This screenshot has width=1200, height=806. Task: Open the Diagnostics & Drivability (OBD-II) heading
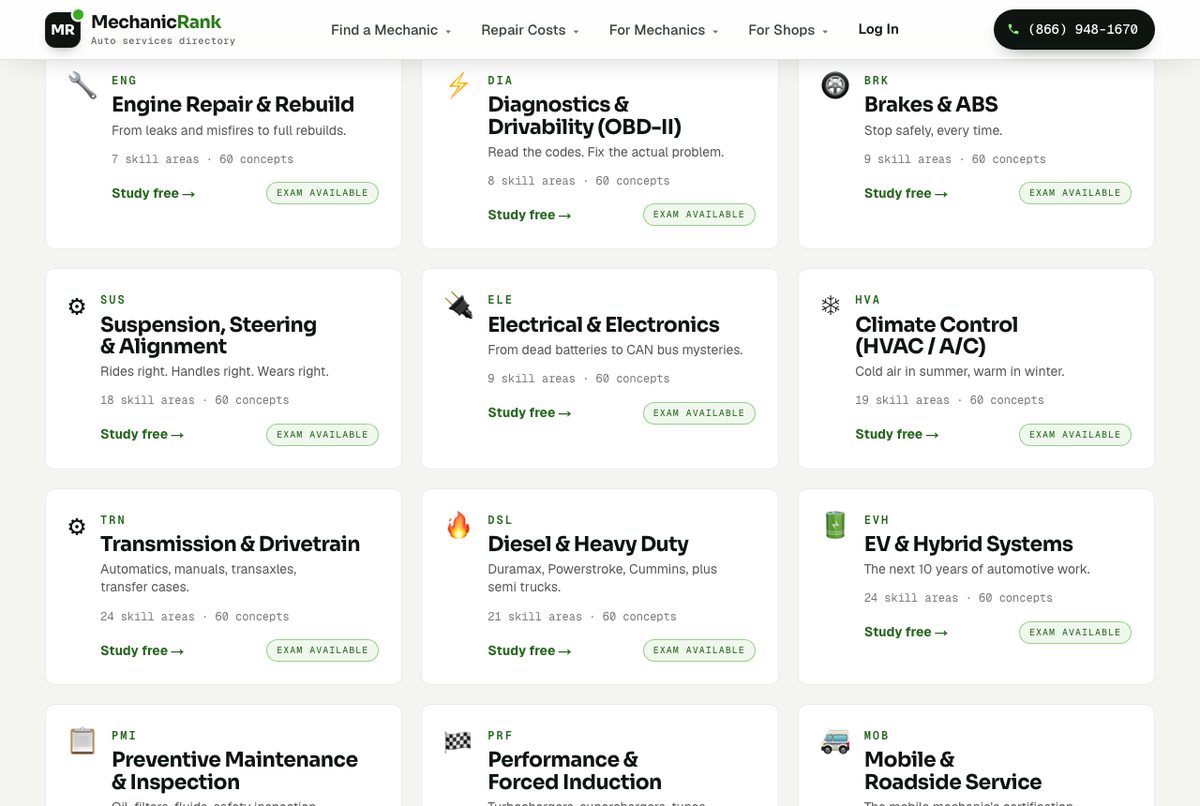[585, 115]
